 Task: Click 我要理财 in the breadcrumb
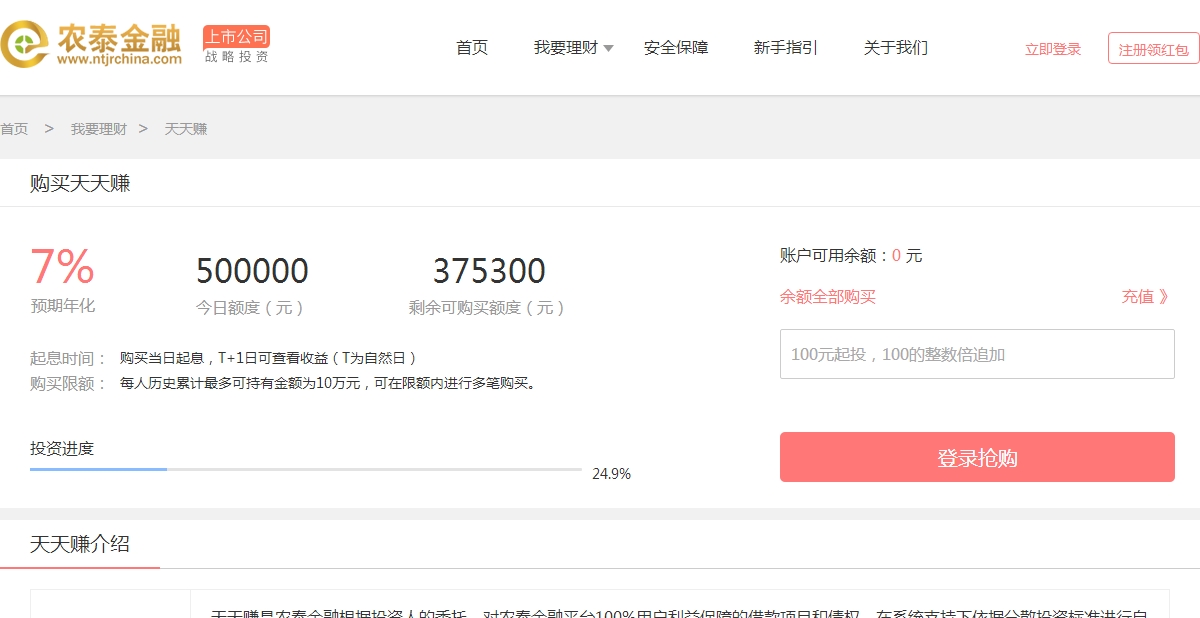point(99,129)
